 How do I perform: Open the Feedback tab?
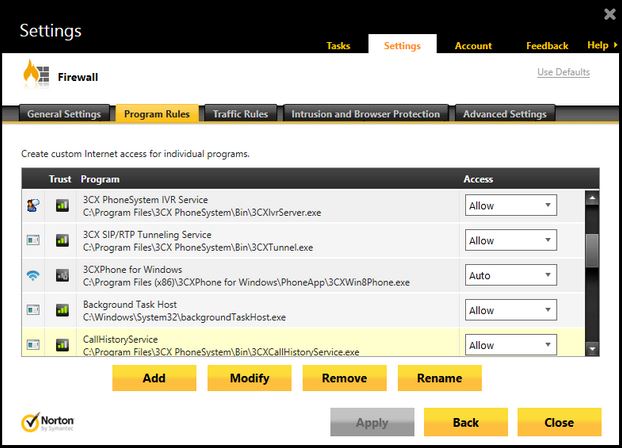(x=547, y=46)
